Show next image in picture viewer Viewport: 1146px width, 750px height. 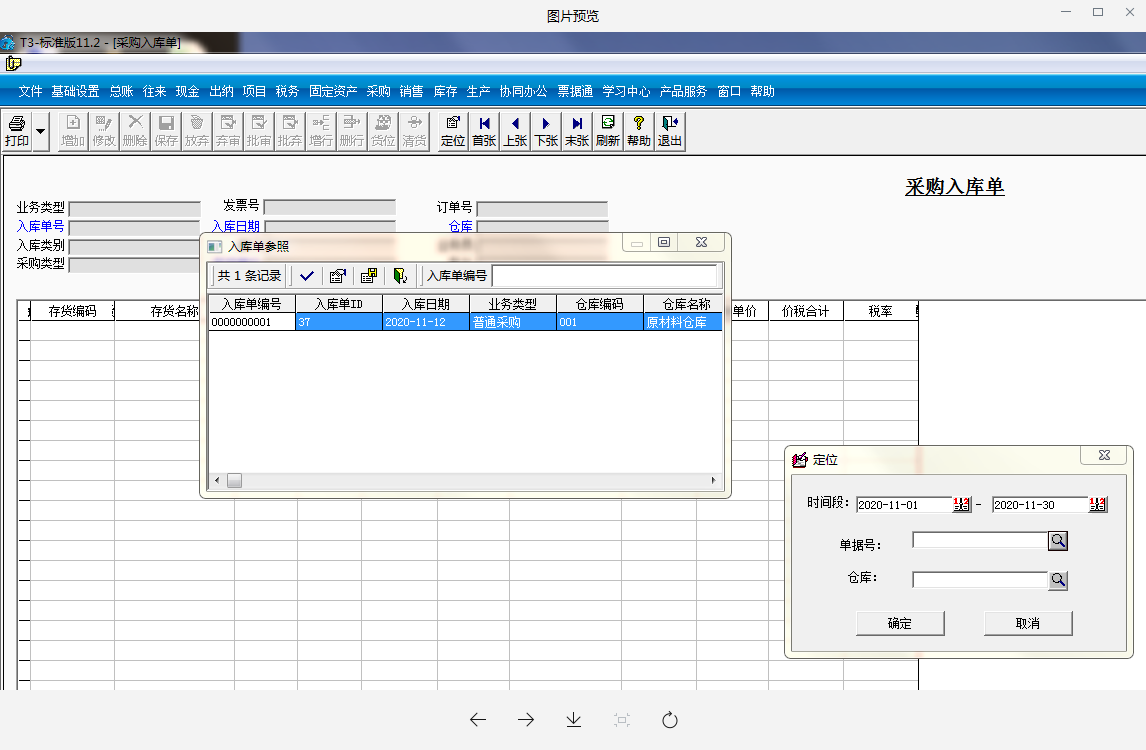pyautogui.click(x=525, y=720)
